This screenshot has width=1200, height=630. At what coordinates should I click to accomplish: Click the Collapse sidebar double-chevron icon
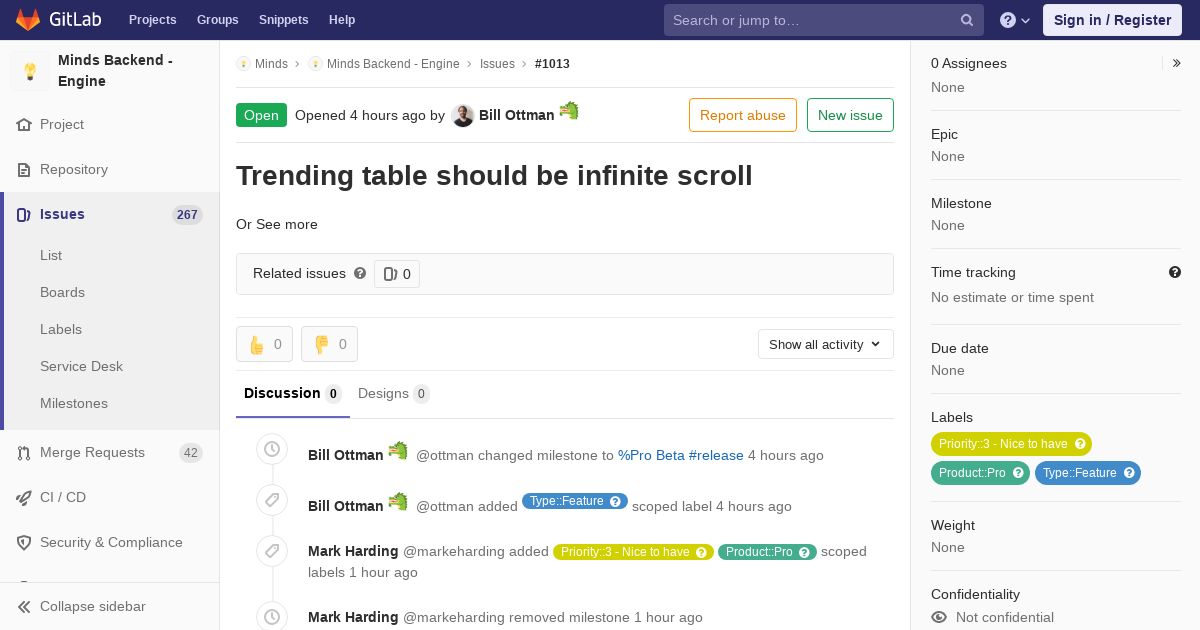click(24, 607)
